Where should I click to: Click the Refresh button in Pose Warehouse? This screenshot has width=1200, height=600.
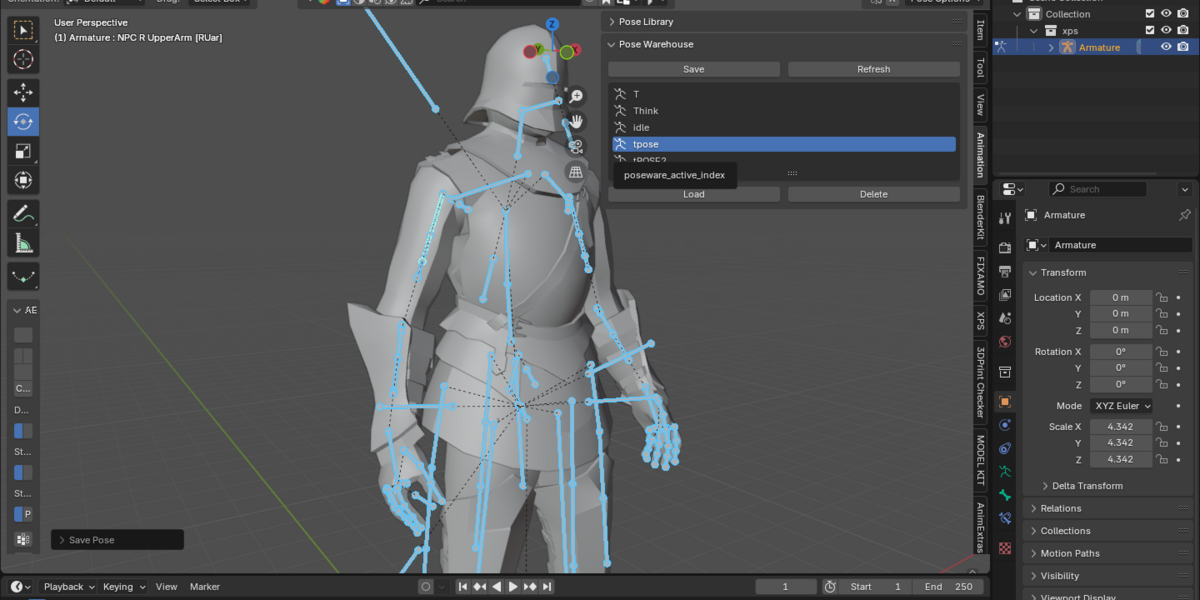(873, 69)
